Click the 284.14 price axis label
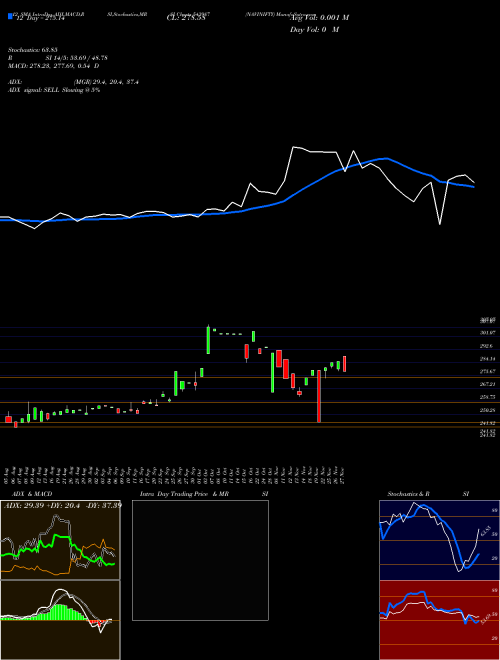Image resolution: width=500 pixels, height=660 pixels. click(488, 359)
